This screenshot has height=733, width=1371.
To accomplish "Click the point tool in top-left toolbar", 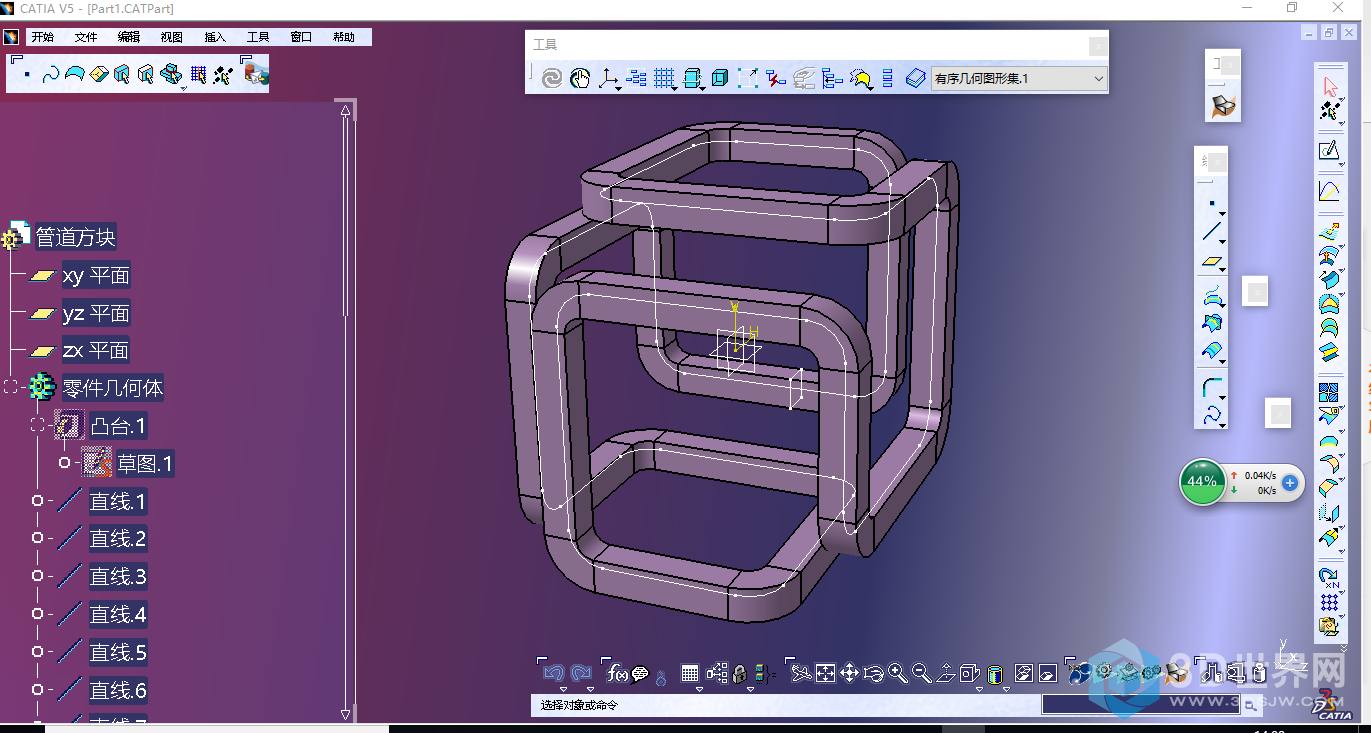I will tap(27, 74).
